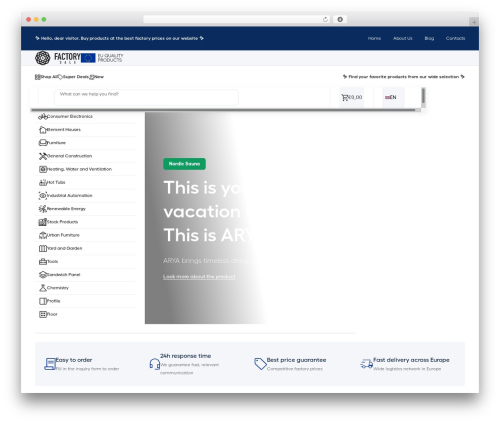The height and width of the screenshot is (423, 500).
Task: Click 'Hello, dear visitor' announcement text
Action: pyautogui.click(x=119, y=38)
